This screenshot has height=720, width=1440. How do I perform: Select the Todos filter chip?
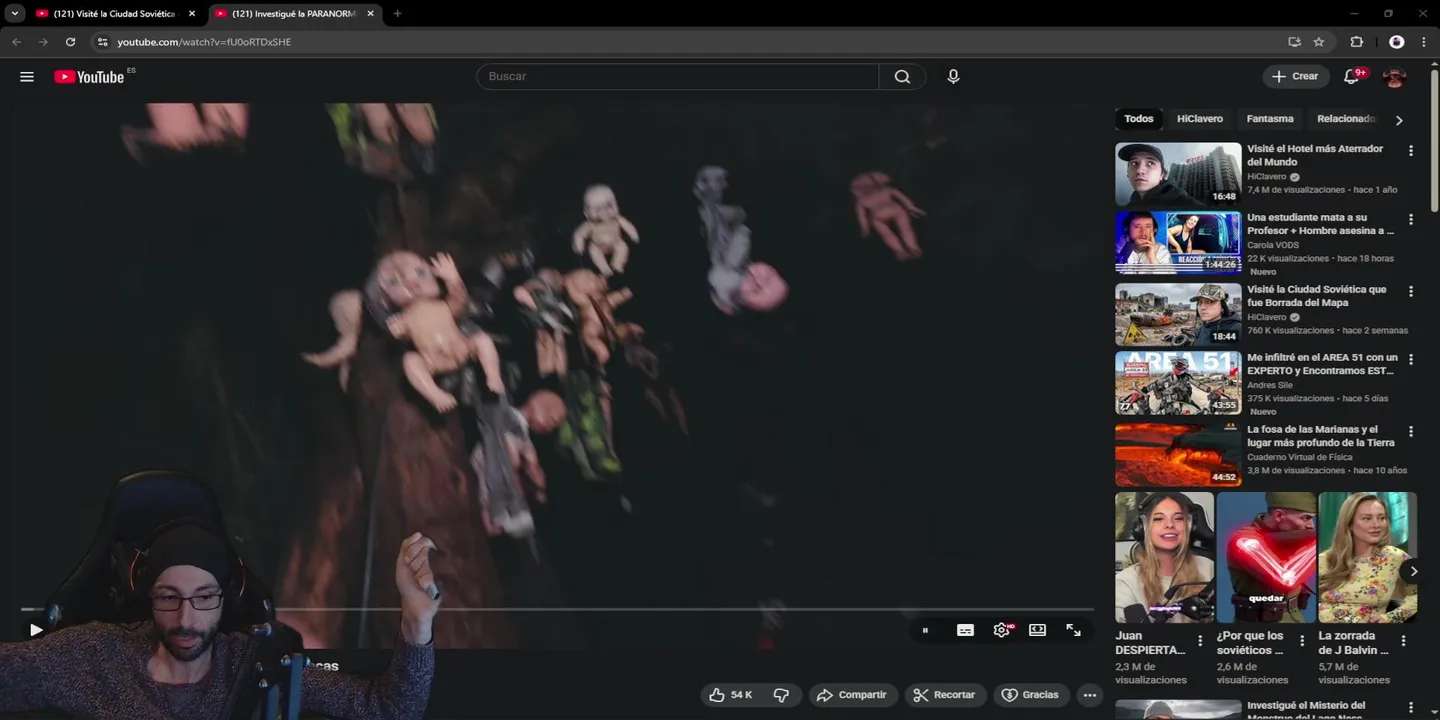point(1138,119)
